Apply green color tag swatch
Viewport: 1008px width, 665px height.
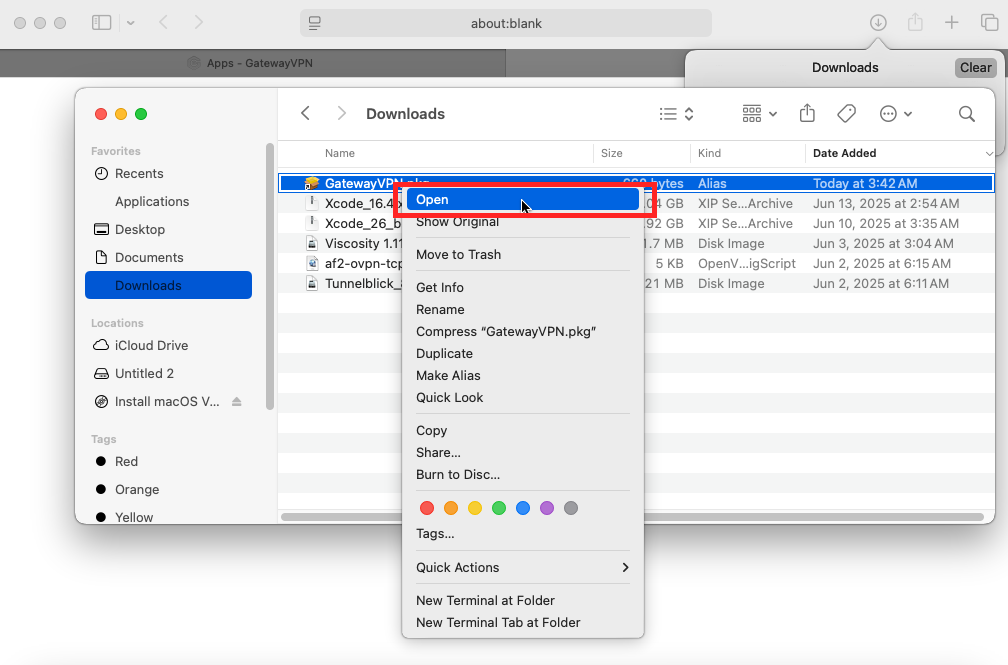499,508
